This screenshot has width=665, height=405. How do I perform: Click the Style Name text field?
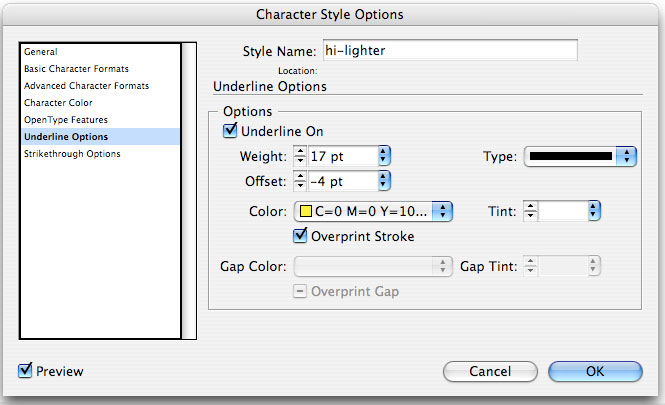click(450, 50)
